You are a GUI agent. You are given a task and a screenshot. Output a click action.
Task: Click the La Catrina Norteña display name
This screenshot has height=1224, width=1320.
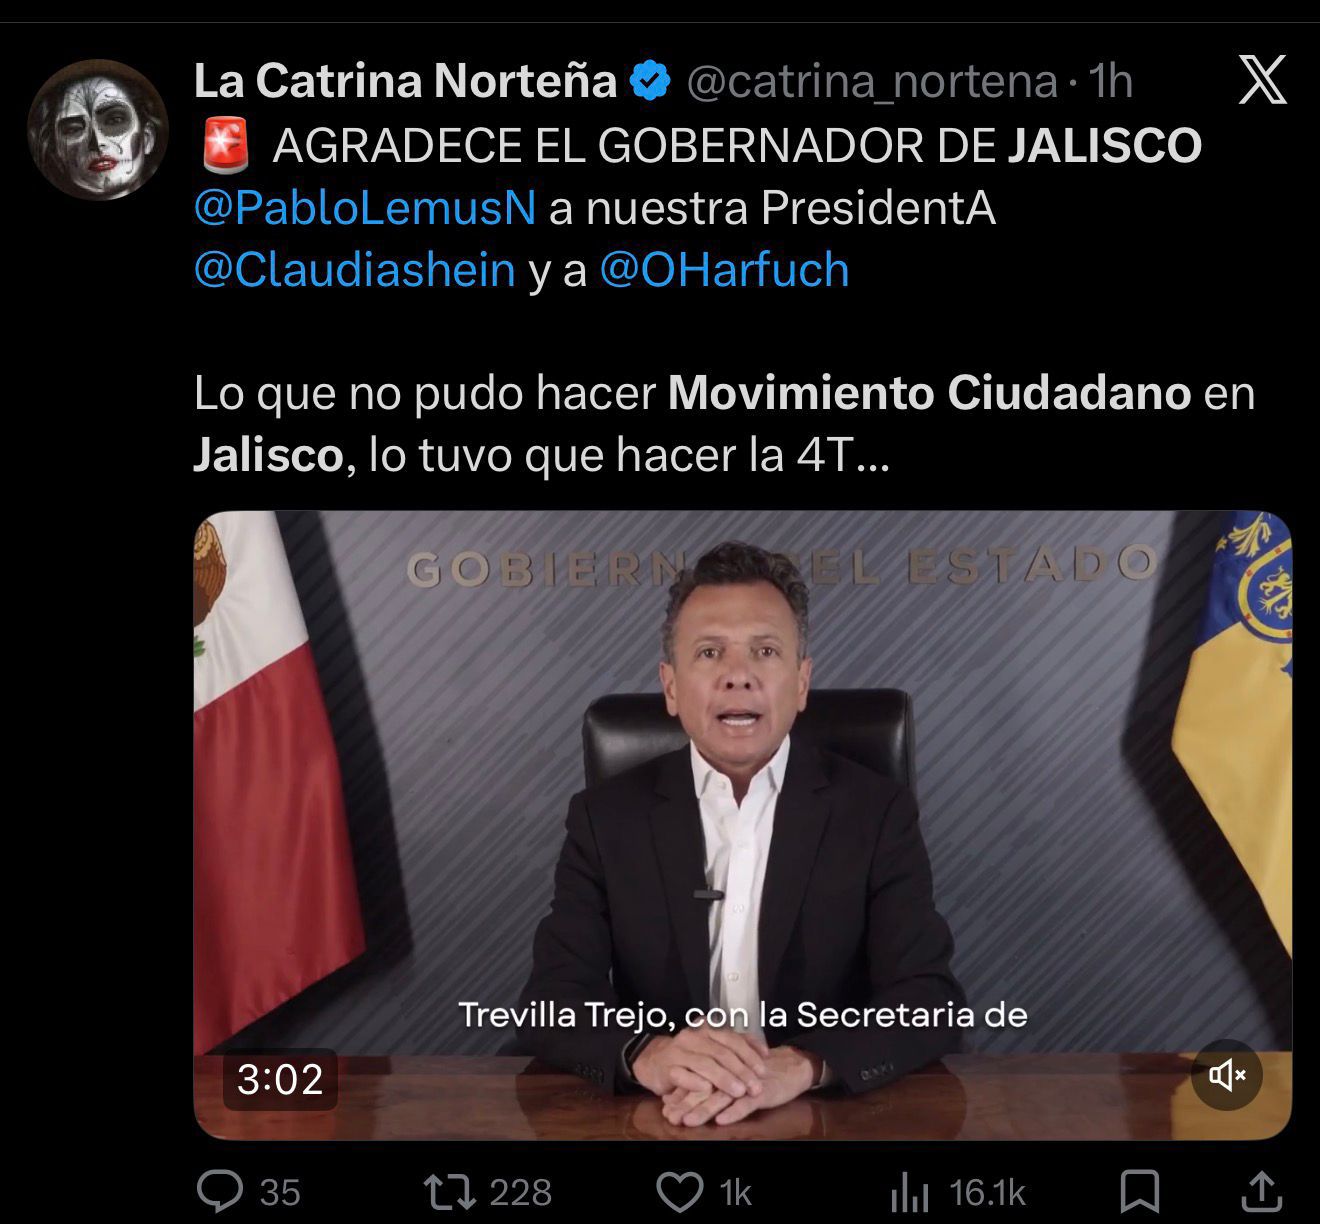tap(405, 81)
